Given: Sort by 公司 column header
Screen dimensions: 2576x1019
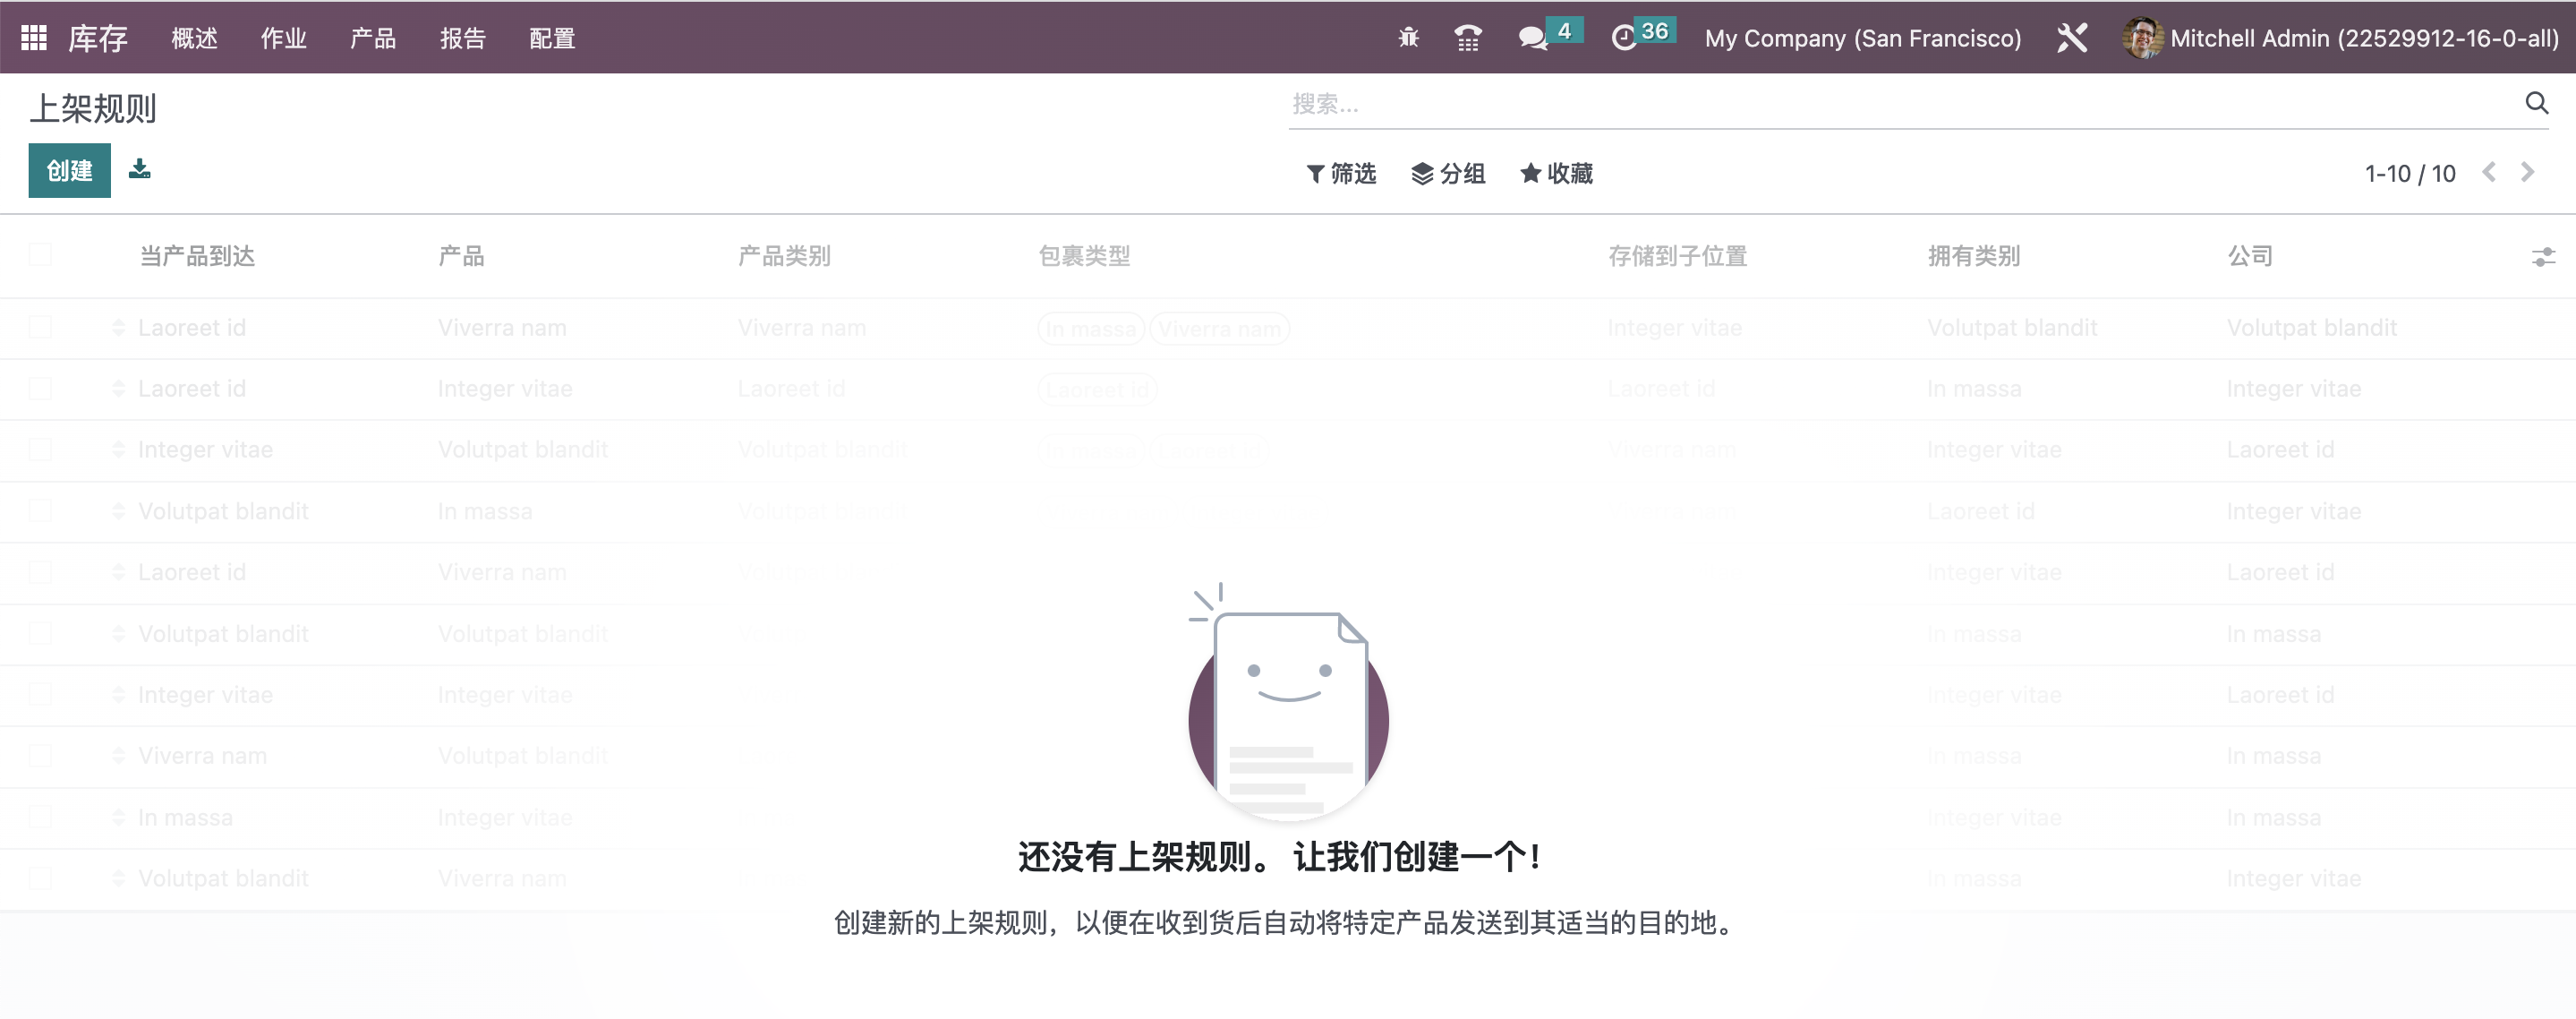Looking at the screenshot, I should tap(2250, 257).
